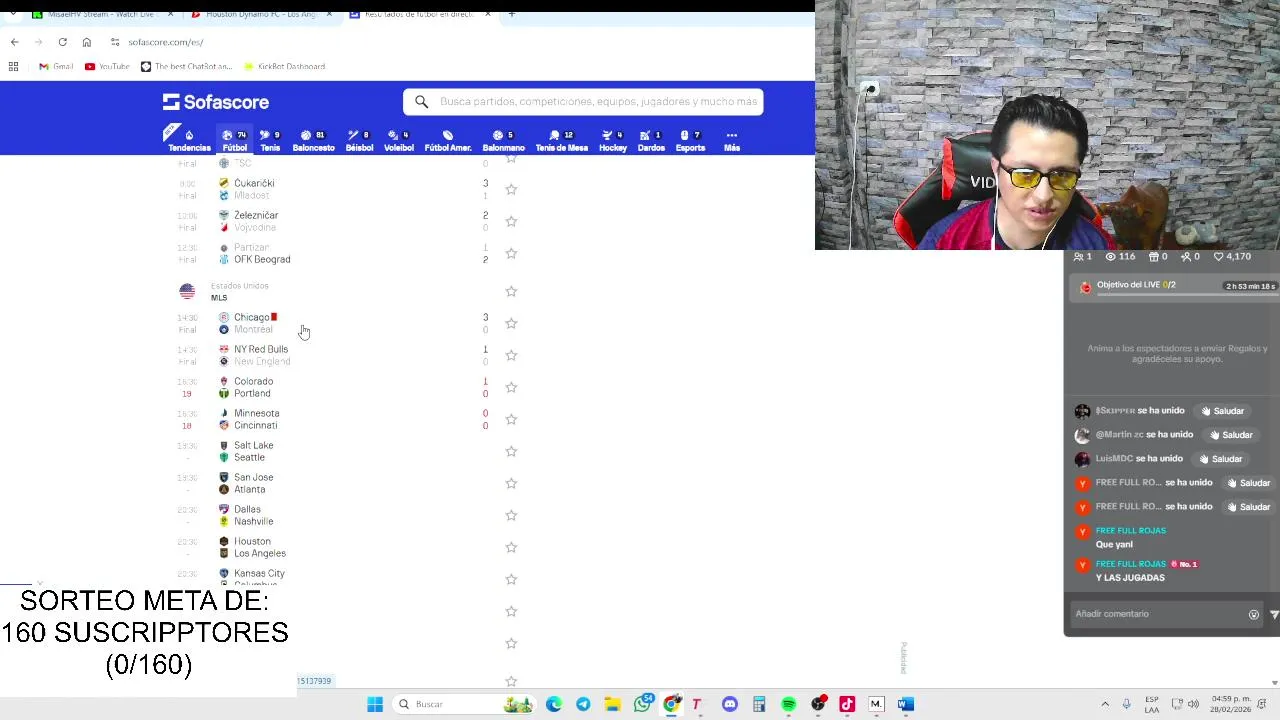Image resolution: width=1280 pixels, height=720 pixels.
Task: Favorite the Čukarički vs Mladost match
Action: click(x=511, y=189)
